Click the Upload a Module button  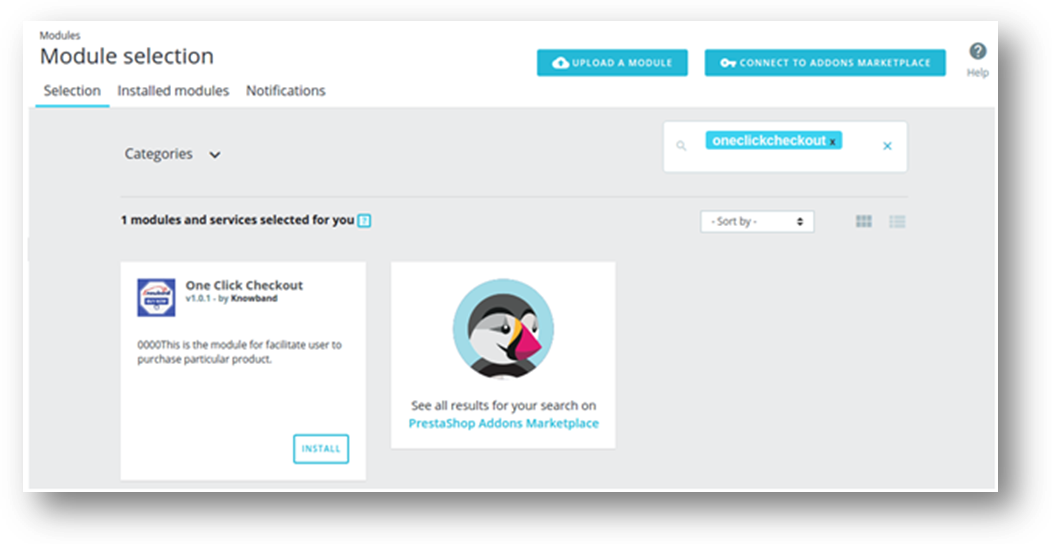point(612,62)
